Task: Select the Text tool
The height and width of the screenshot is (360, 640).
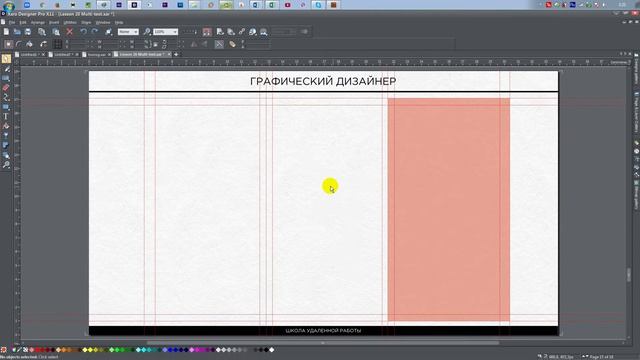Action: tap(6, 117)
